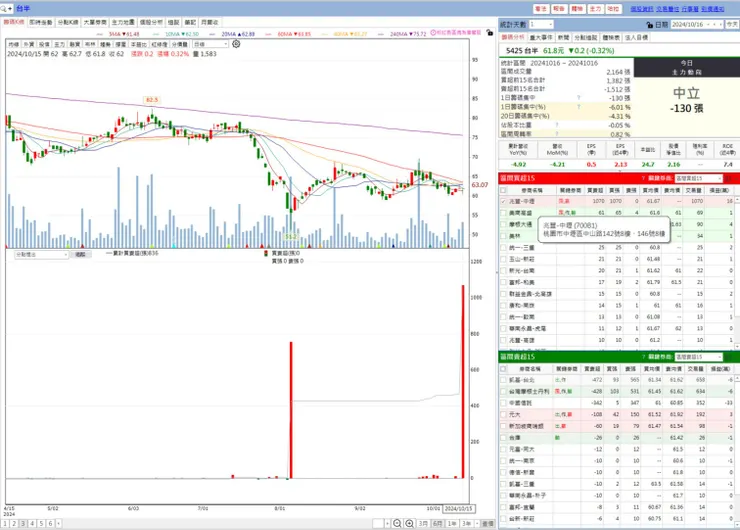Click the help icon in the 區間買超15 header
The width and height of the screenshot is (740, 530).
643,178
